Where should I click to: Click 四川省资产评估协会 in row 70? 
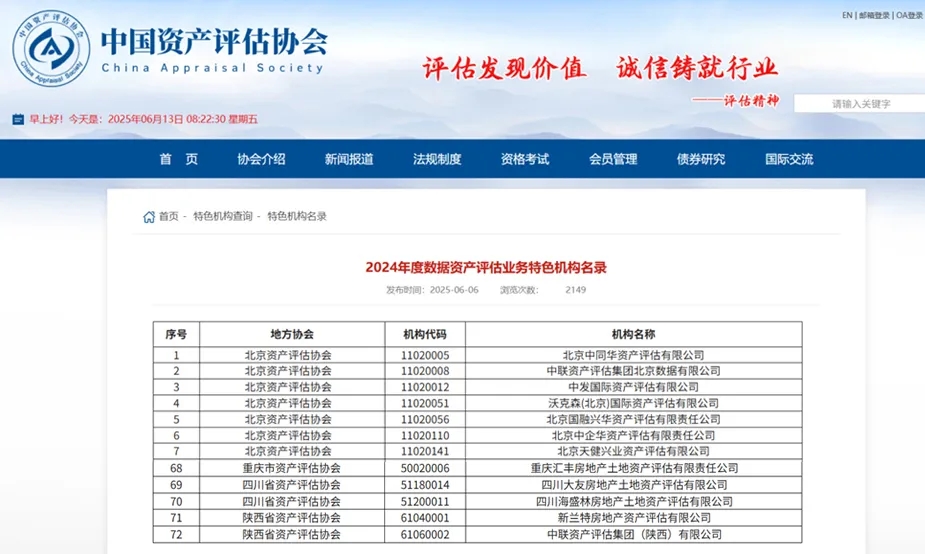click(x=291, y=501)
